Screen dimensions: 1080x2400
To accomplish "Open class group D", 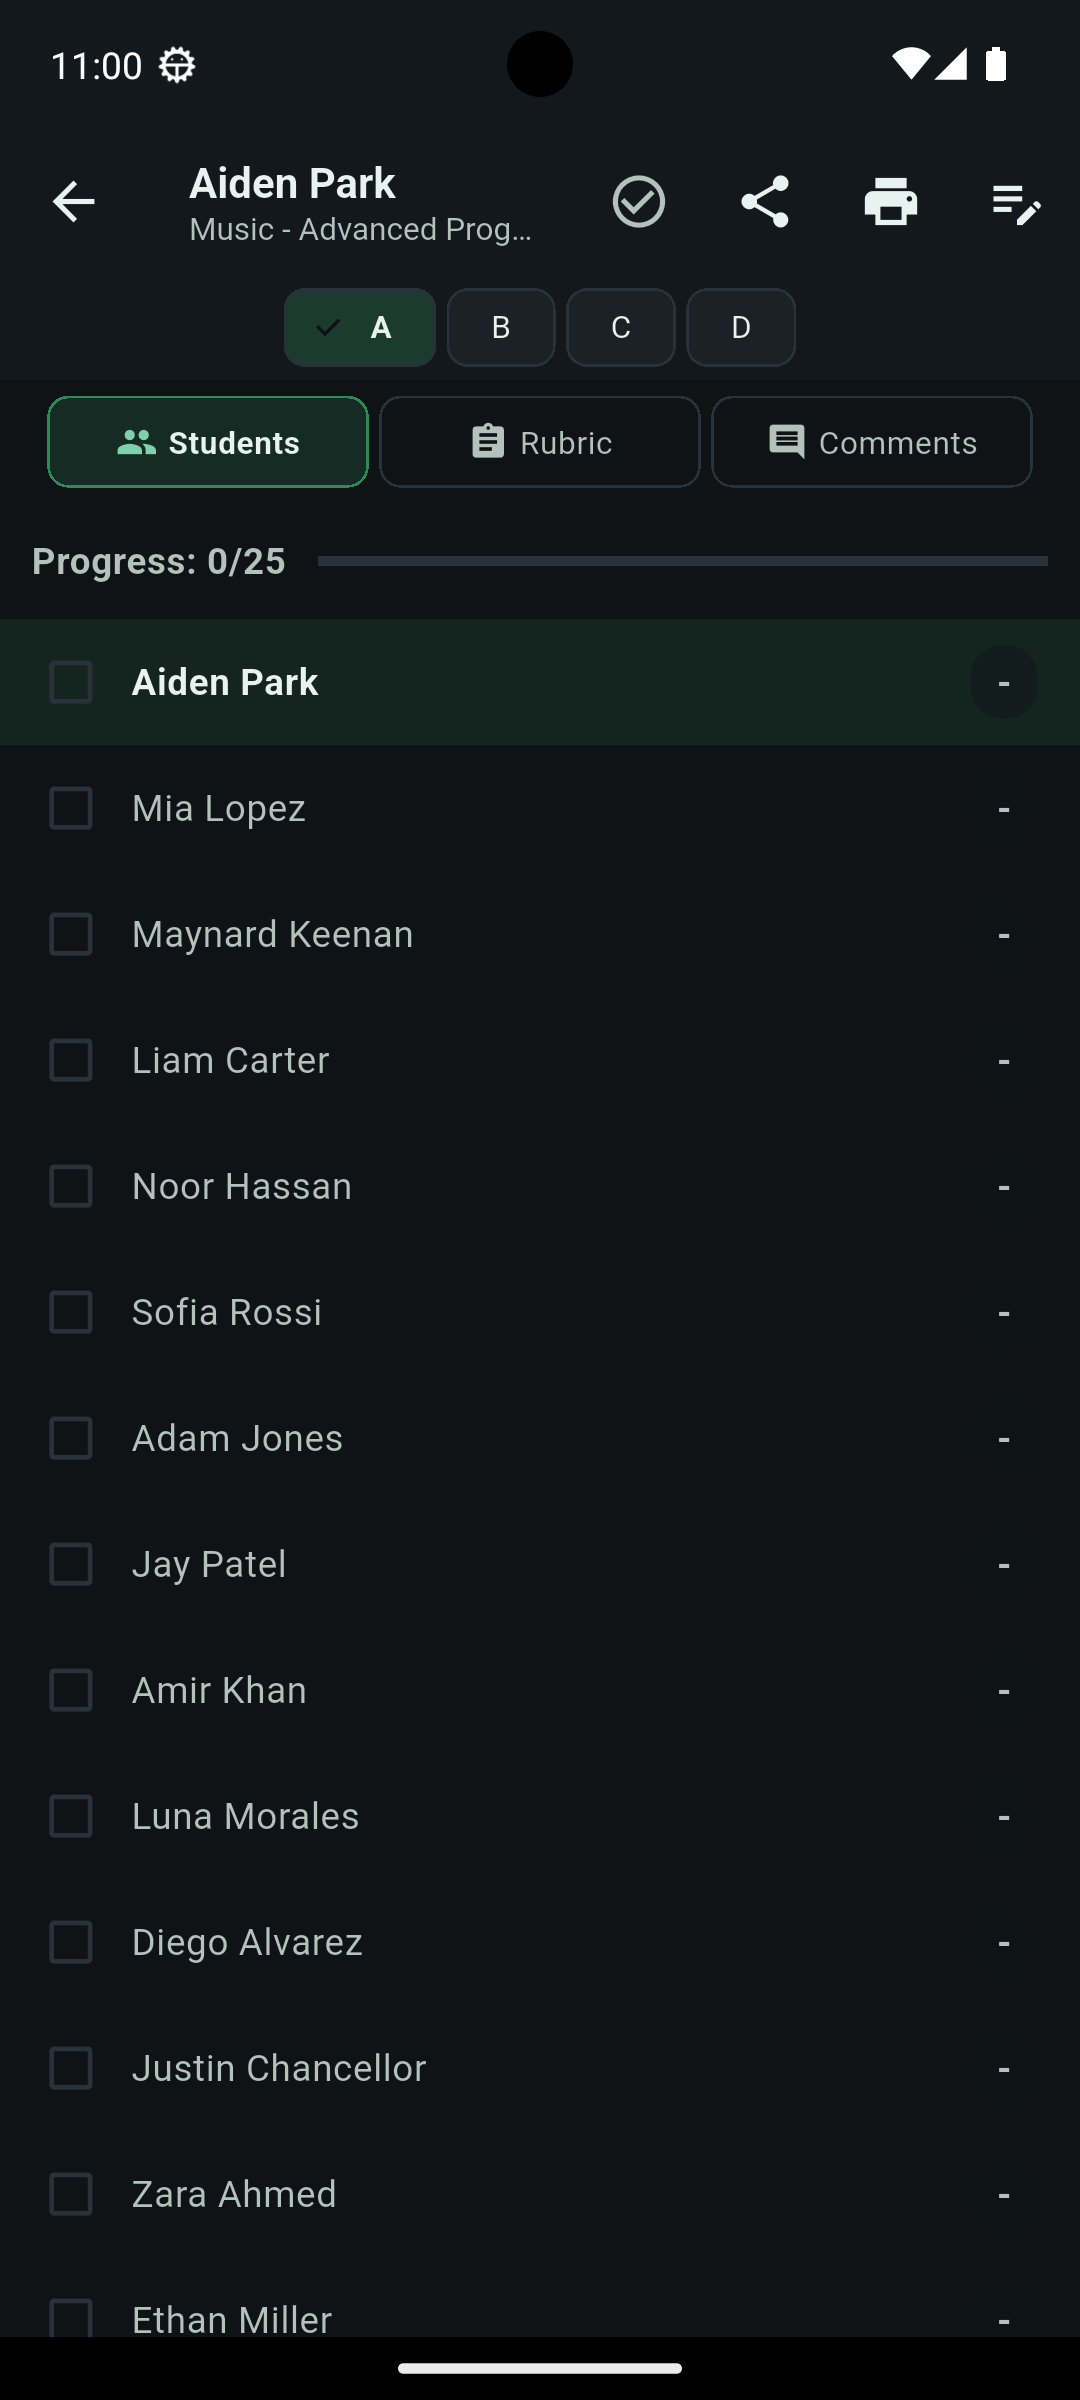I will point(740,327).
